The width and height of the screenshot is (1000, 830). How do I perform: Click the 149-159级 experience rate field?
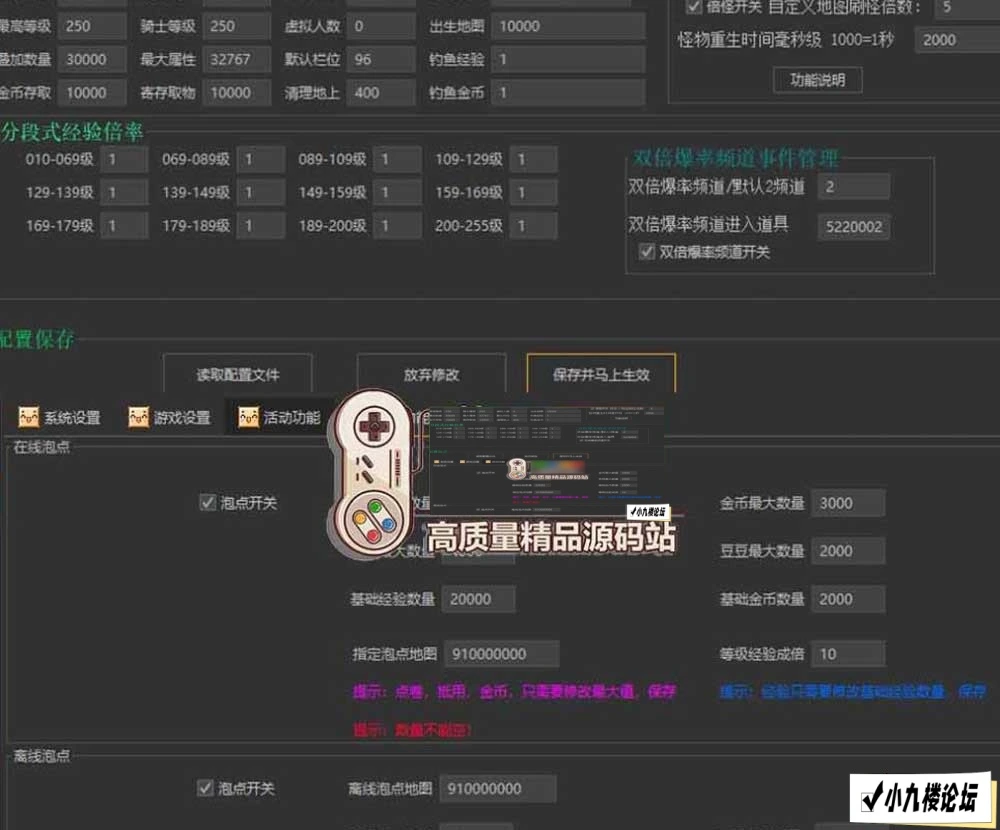pyautogui.click(x=397, y=192)
